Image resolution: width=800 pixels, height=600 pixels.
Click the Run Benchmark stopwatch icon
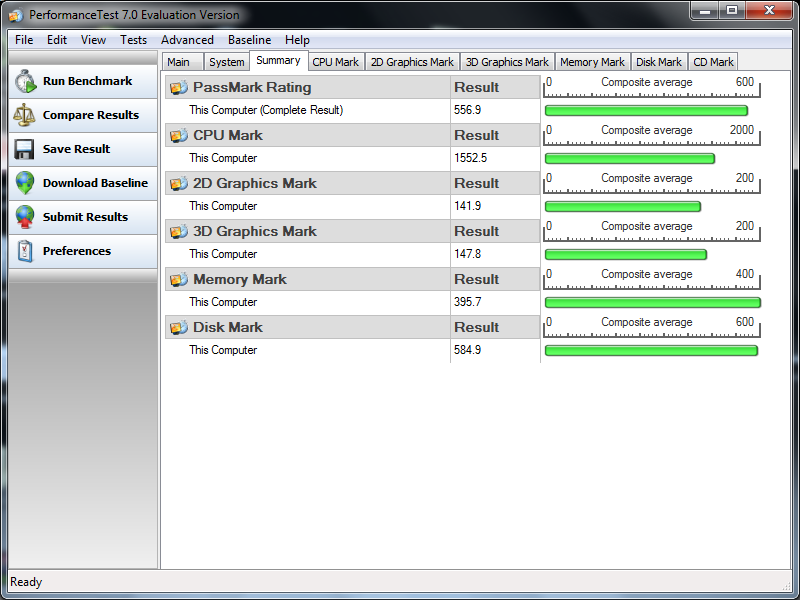pyautogui.click(x=25, y=81)
